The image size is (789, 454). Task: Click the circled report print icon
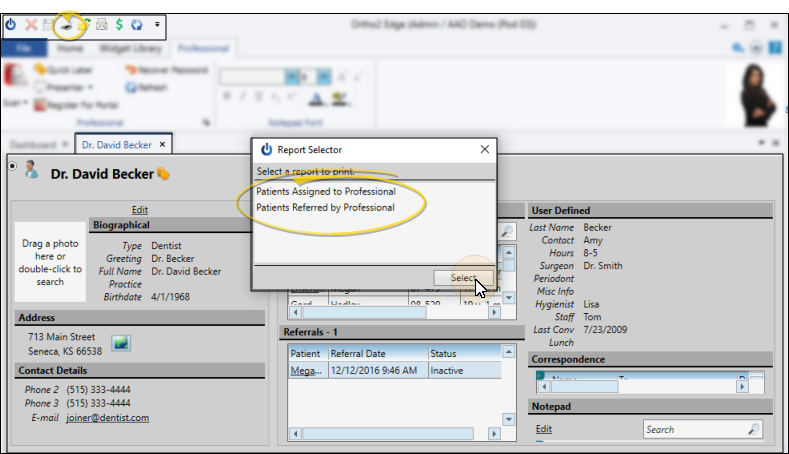click(66, 23)
